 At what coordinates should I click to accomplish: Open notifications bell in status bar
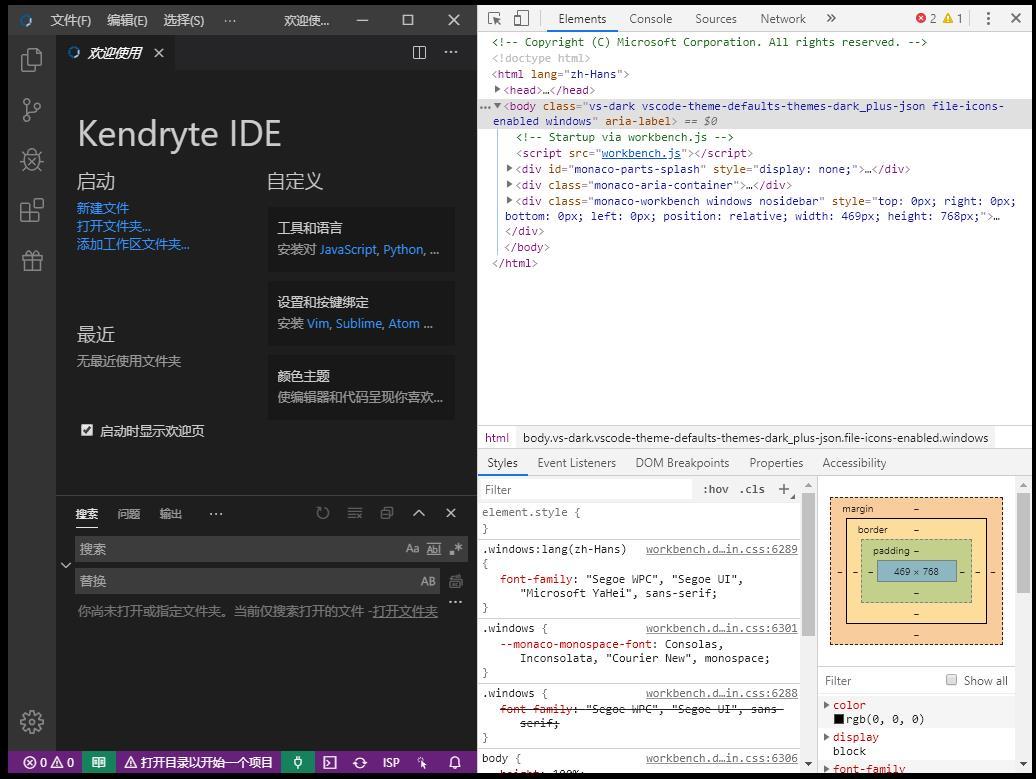[455, 762]
